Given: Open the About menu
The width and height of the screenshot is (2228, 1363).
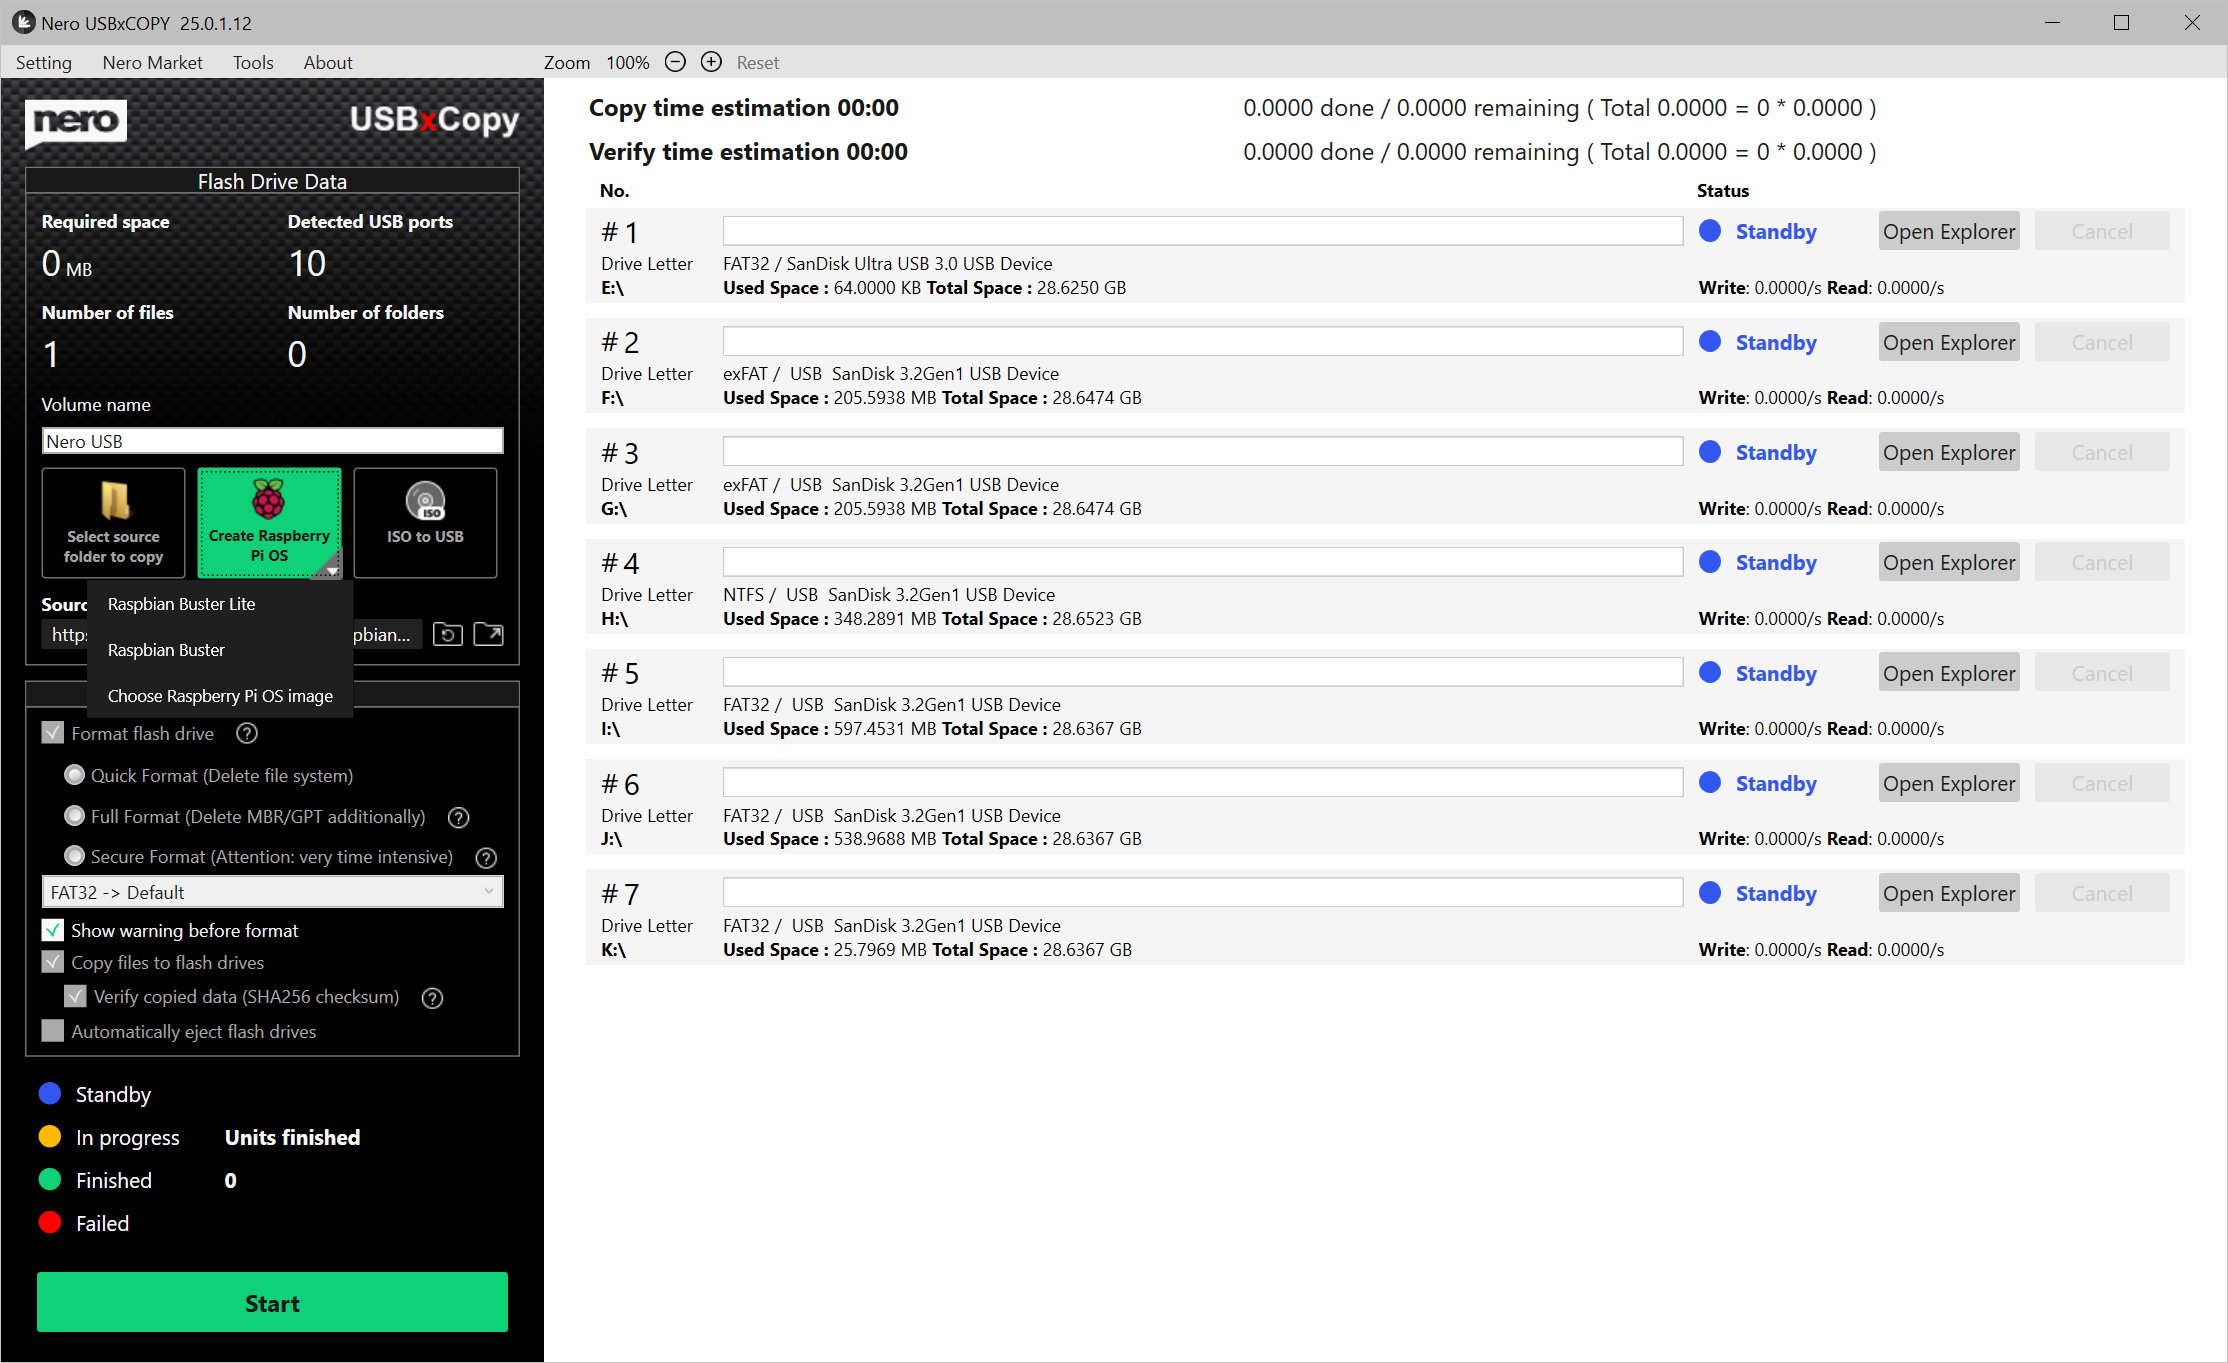Looking at the screenshot, I should coord(328,62).
